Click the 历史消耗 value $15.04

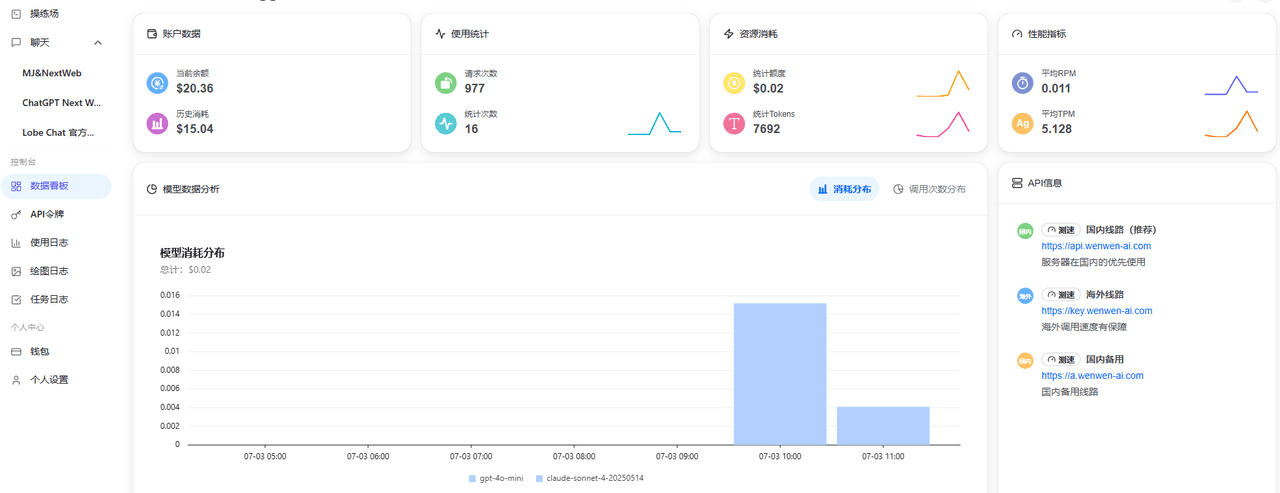195,129
